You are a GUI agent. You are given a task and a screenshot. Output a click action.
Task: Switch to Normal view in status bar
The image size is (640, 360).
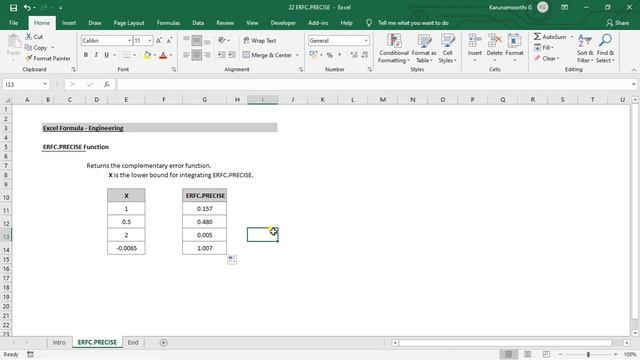click(509, 354)
